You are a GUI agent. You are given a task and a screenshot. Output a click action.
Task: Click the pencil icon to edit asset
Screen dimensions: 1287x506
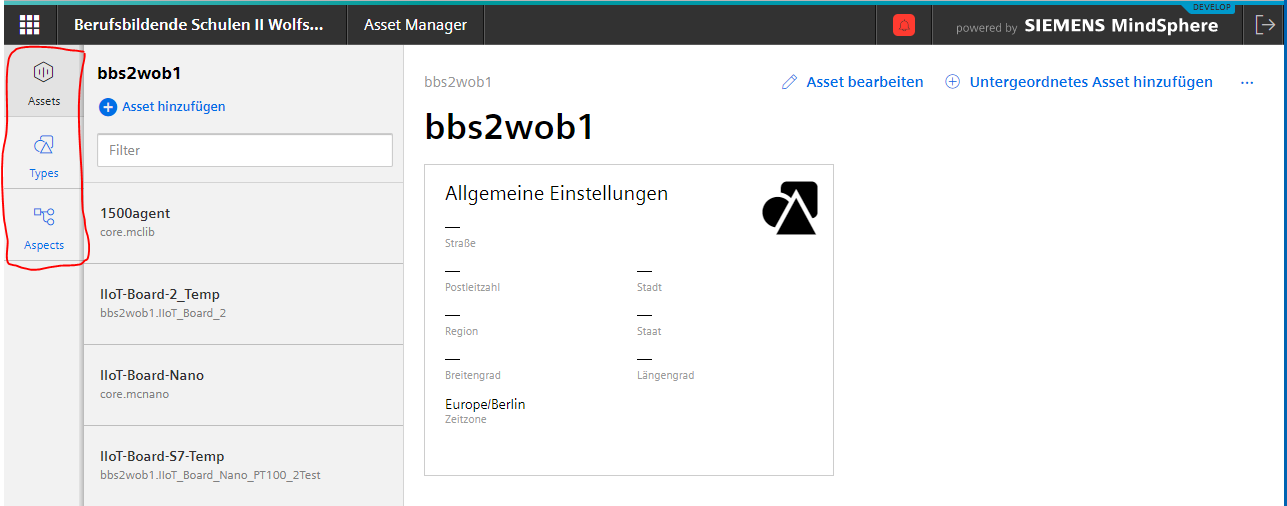790,82
